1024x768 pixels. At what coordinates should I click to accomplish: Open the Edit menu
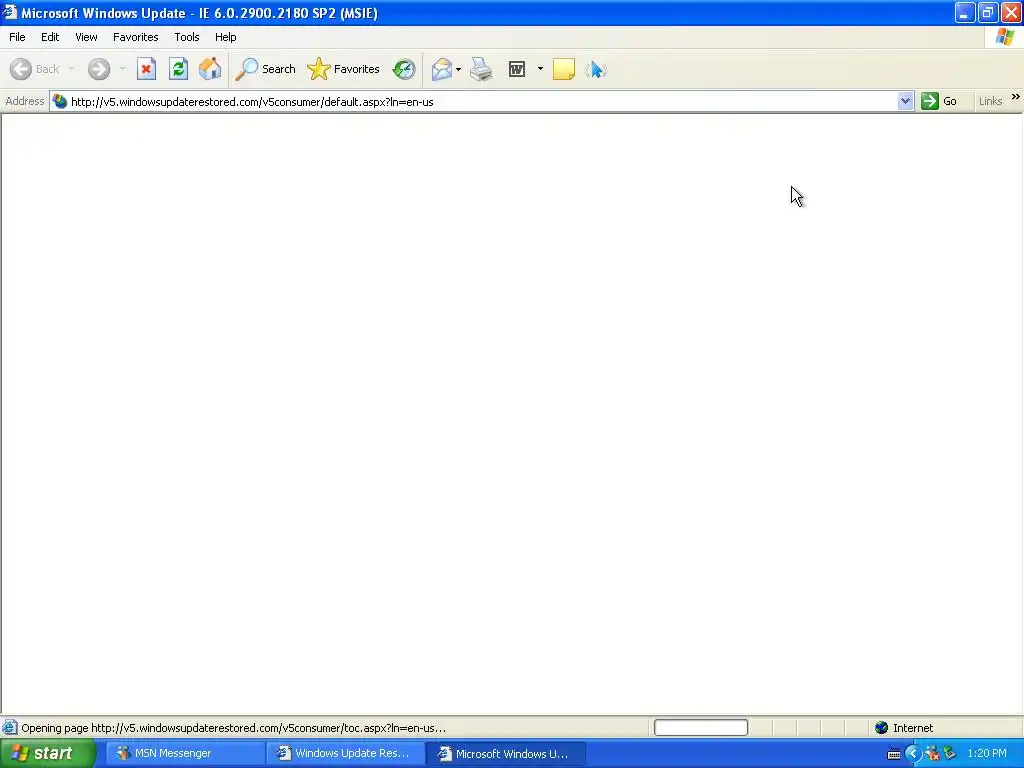coord(50,37)
